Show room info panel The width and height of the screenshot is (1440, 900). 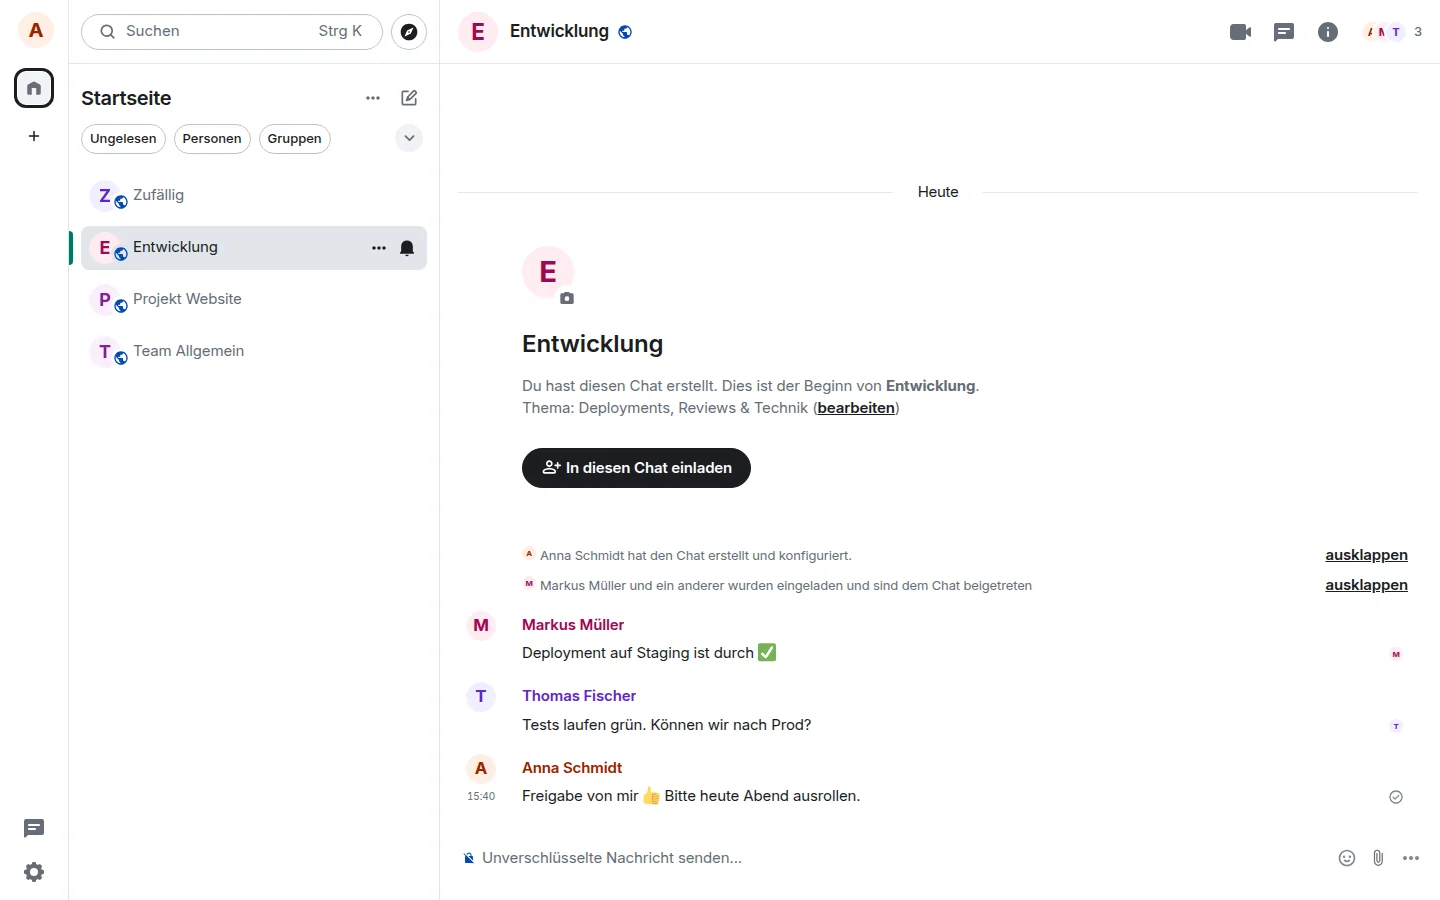point(1328,32)
